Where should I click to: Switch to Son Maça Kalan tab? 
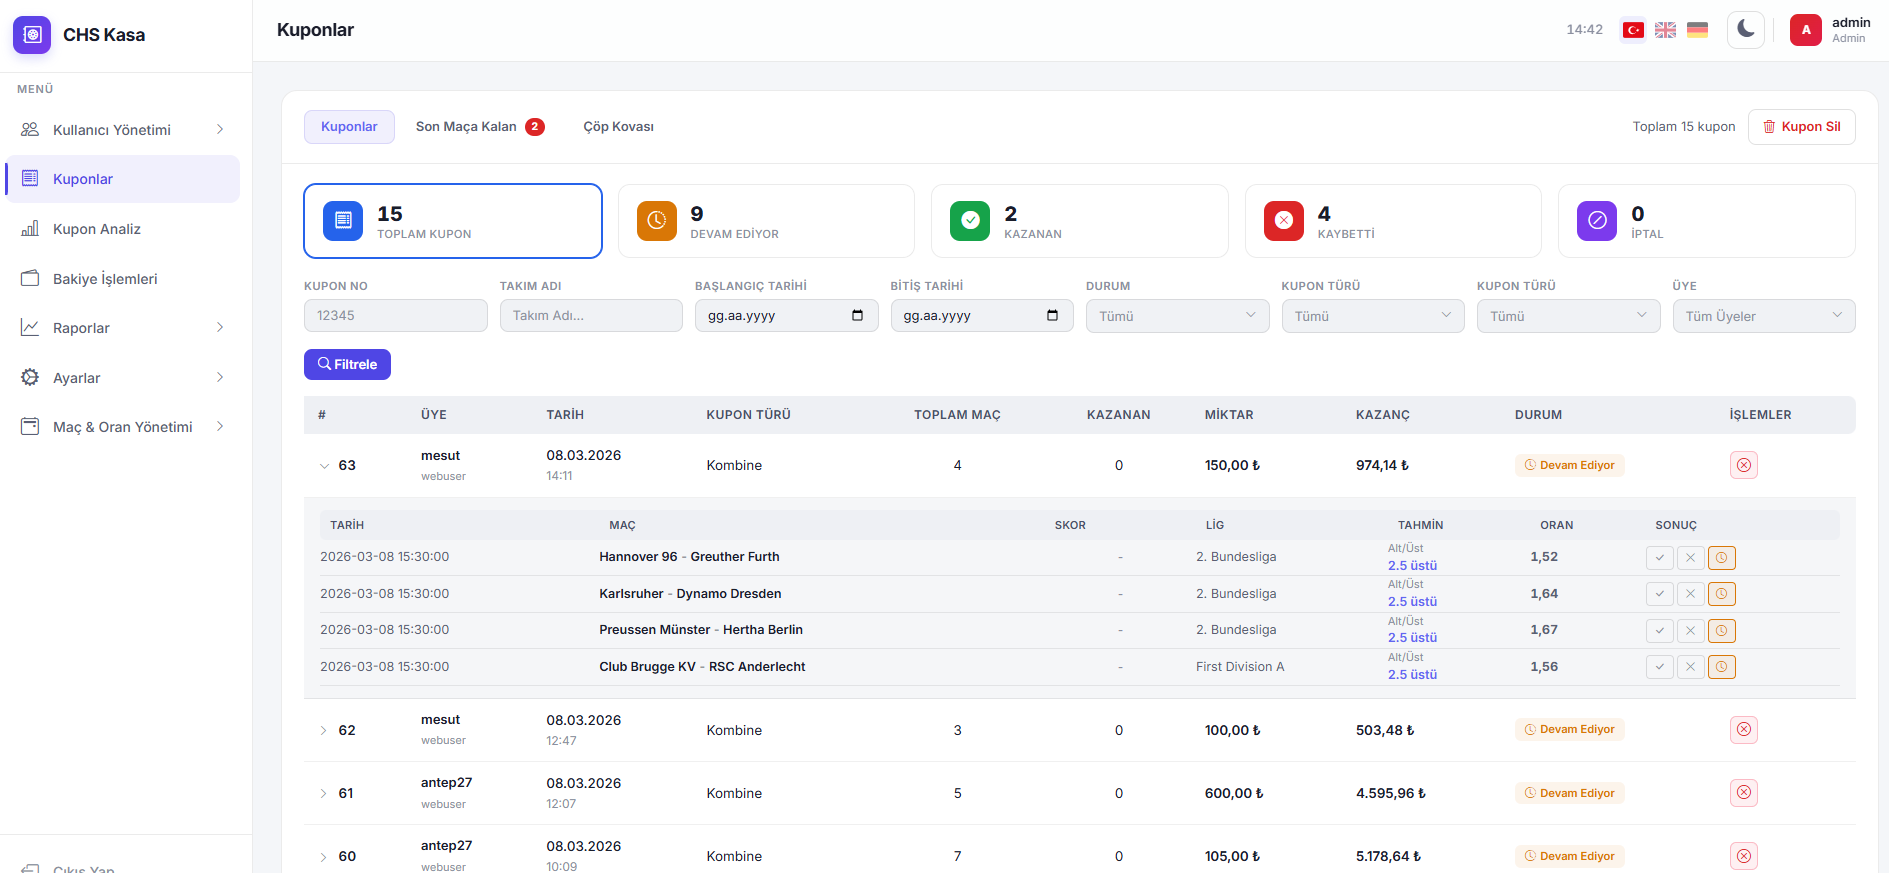coord(479,127)
